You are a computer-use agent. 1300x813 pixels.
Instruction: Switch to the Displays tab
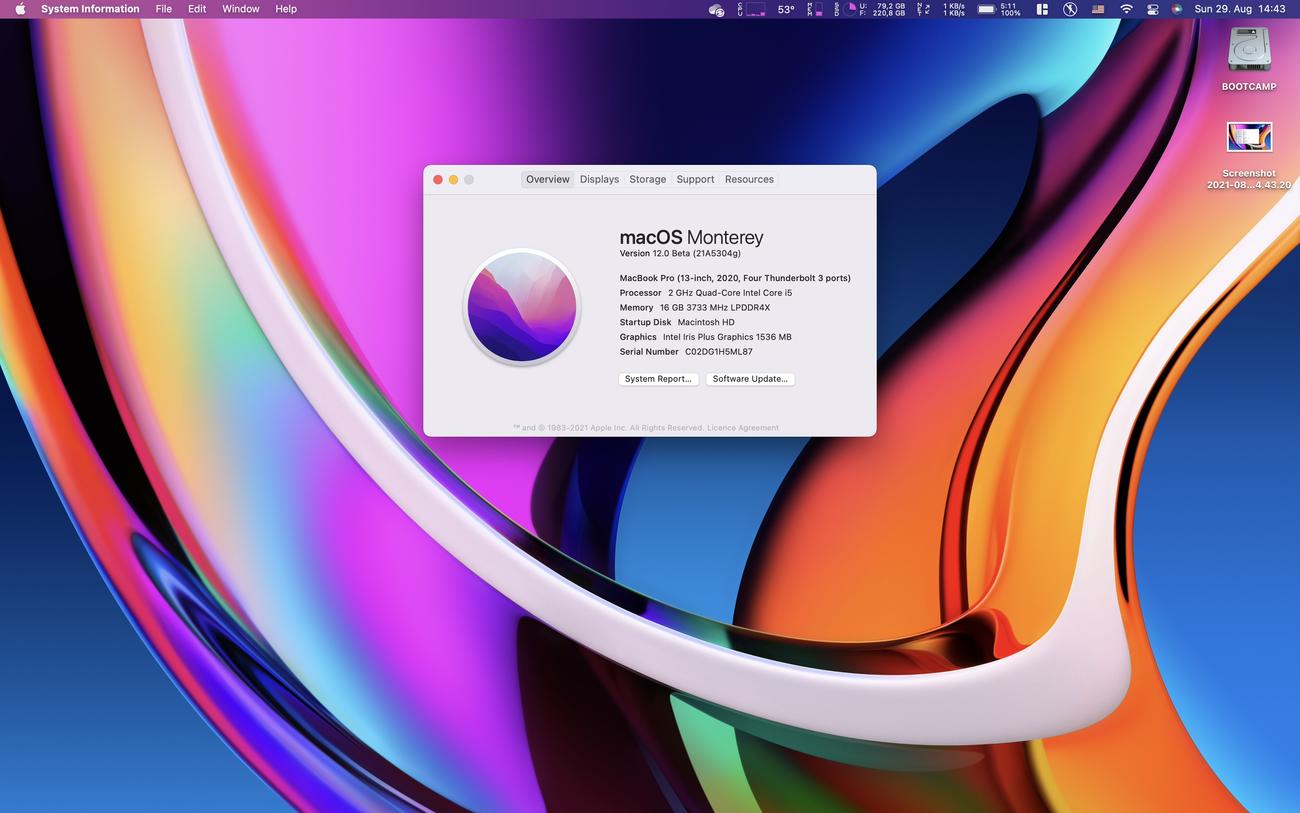599,180
